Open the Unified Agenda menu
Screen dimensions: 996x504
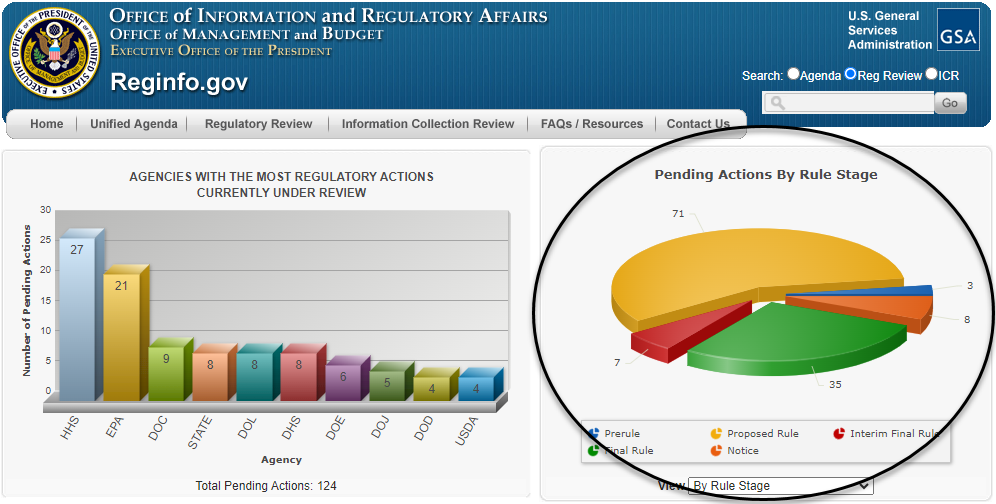pos(133,124)
